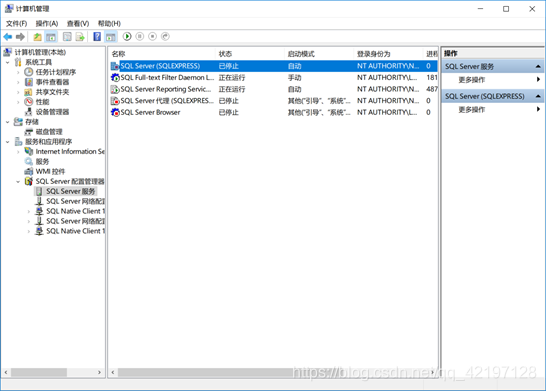Sort by the 名称 column header

[162, 54]
